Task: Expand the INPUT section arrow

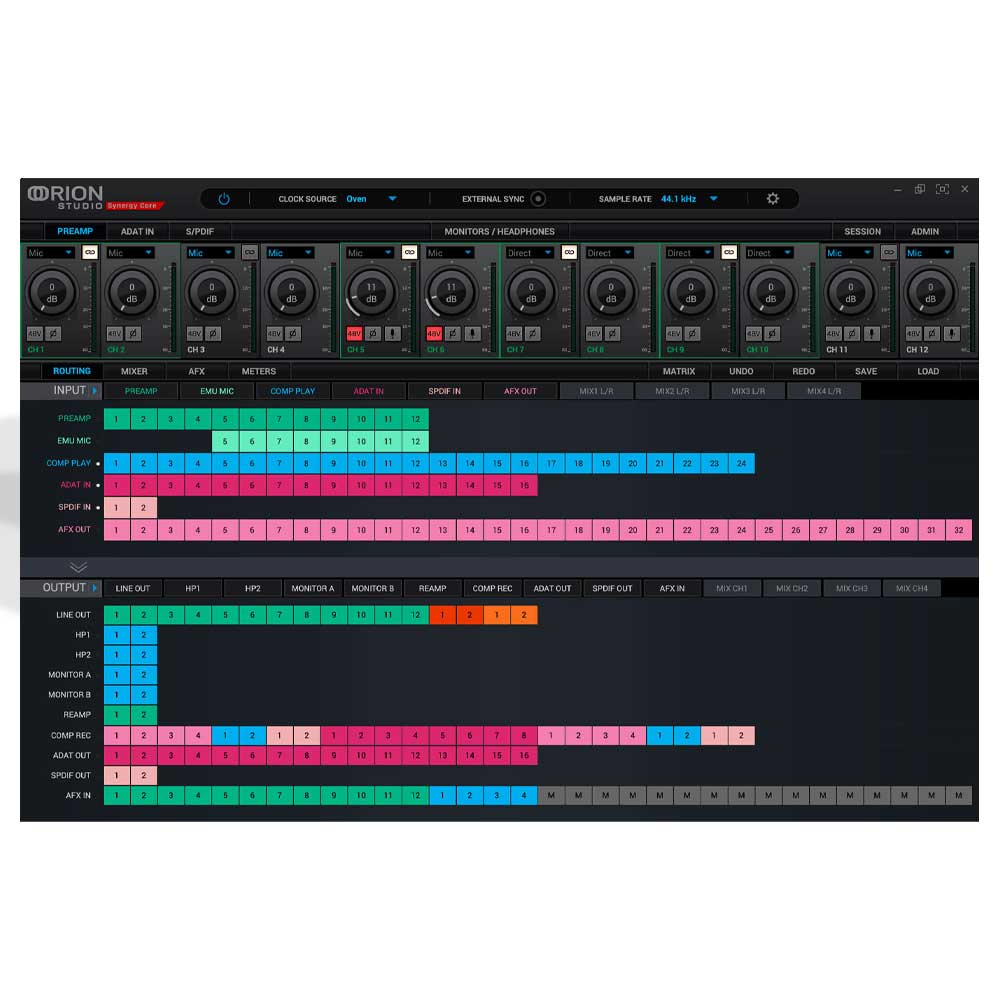Action: pyautogui.click(x=94, y=390)
